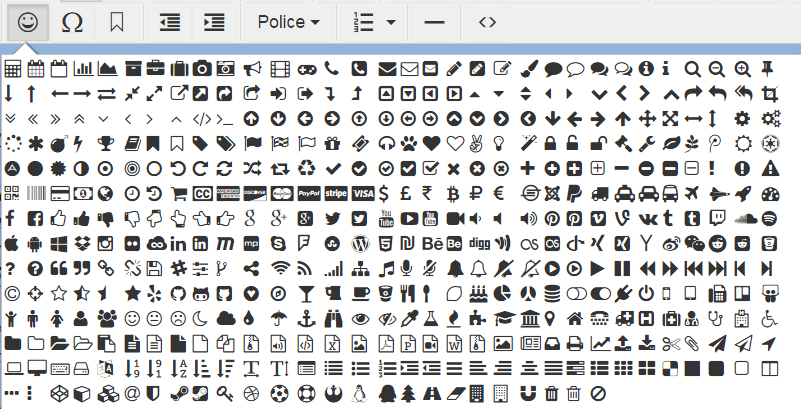Screen dimensions: 801x409
Task: Insert the umbrella icon
Action: tap(278, 319)
